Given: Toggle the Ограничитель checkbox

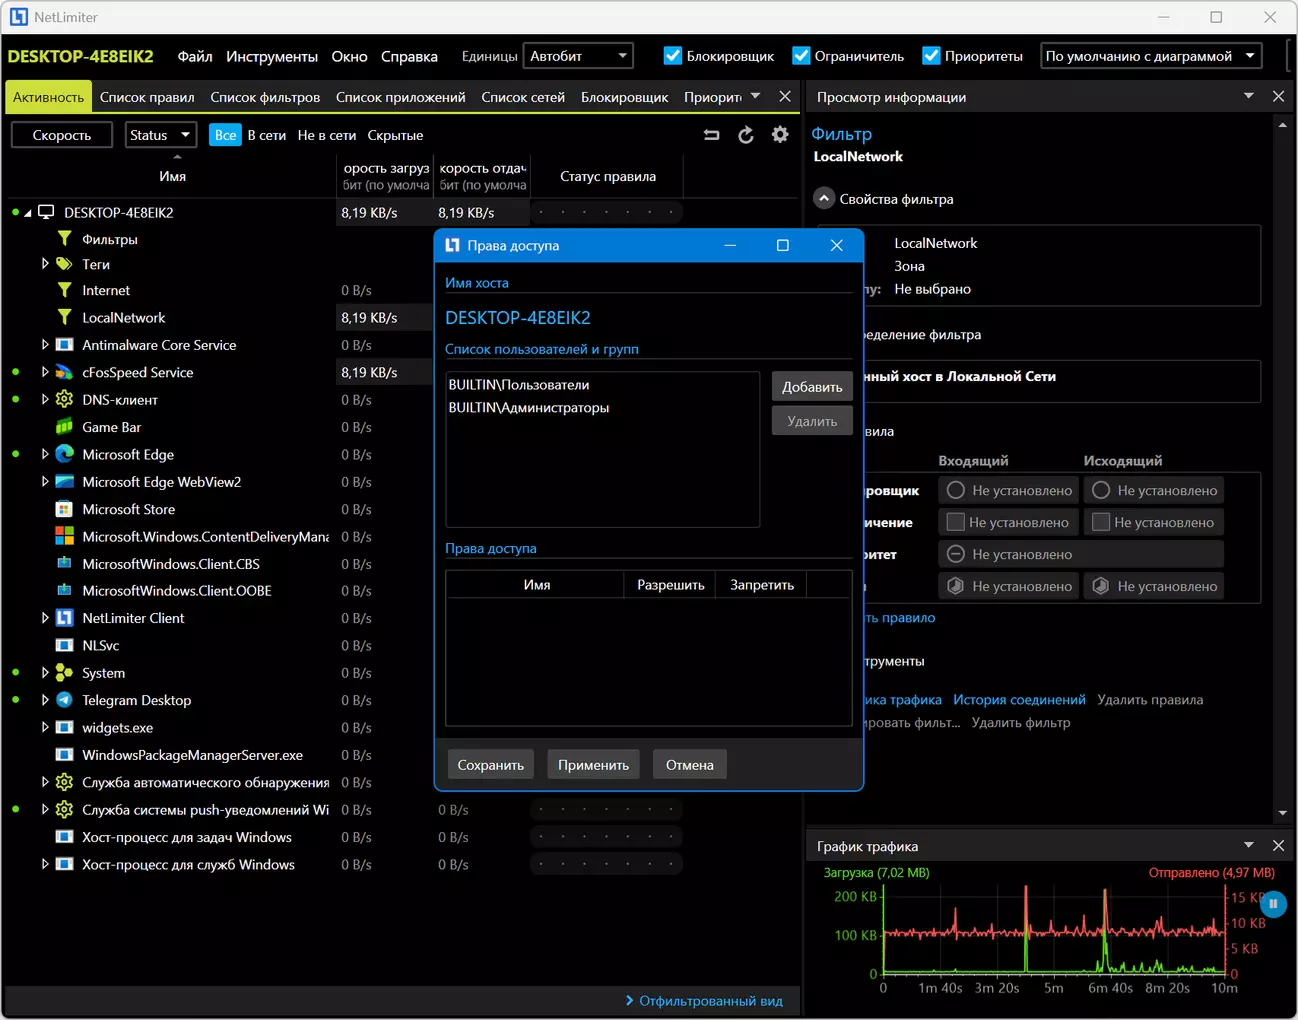Looking at the screenshot, I should (x=801, y=56).
